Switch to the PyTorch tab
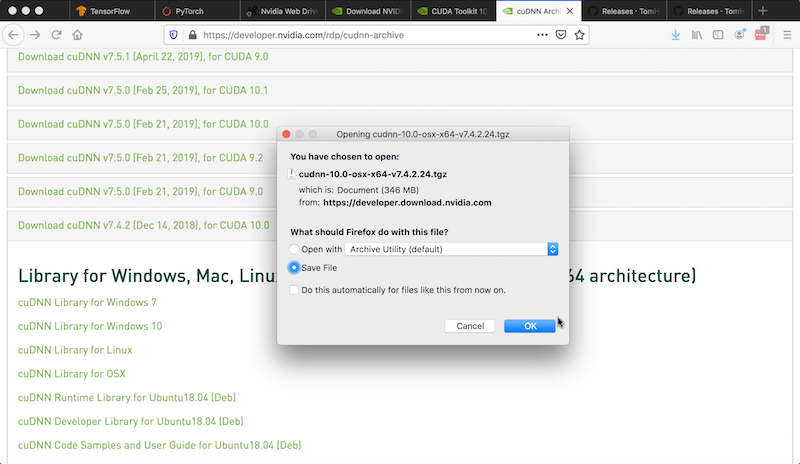 pos(197,11)
